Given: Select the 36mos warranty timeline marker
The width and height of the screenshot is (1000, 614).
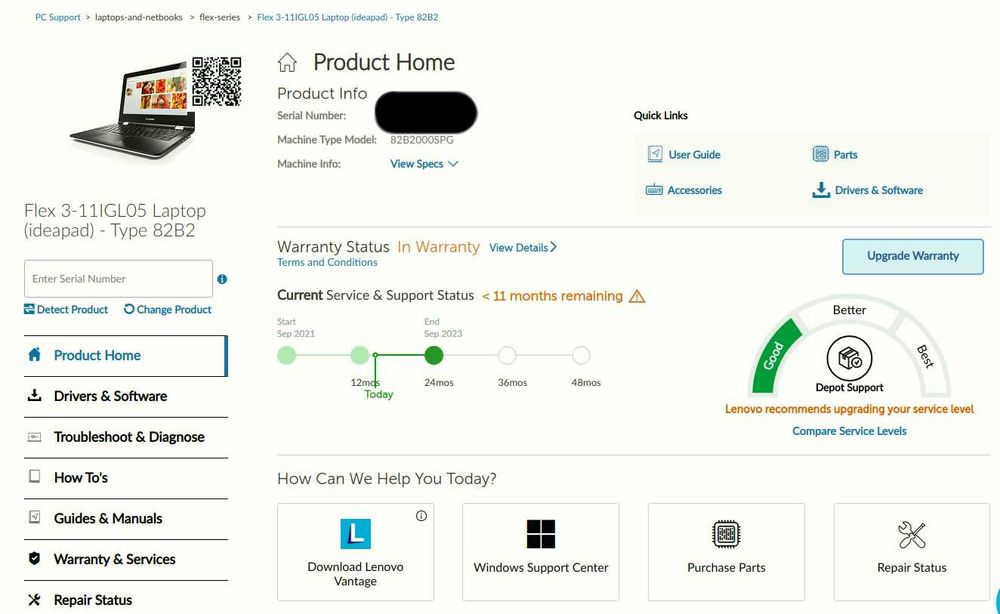Looking at the screenshot, I should tap(507, 355).
